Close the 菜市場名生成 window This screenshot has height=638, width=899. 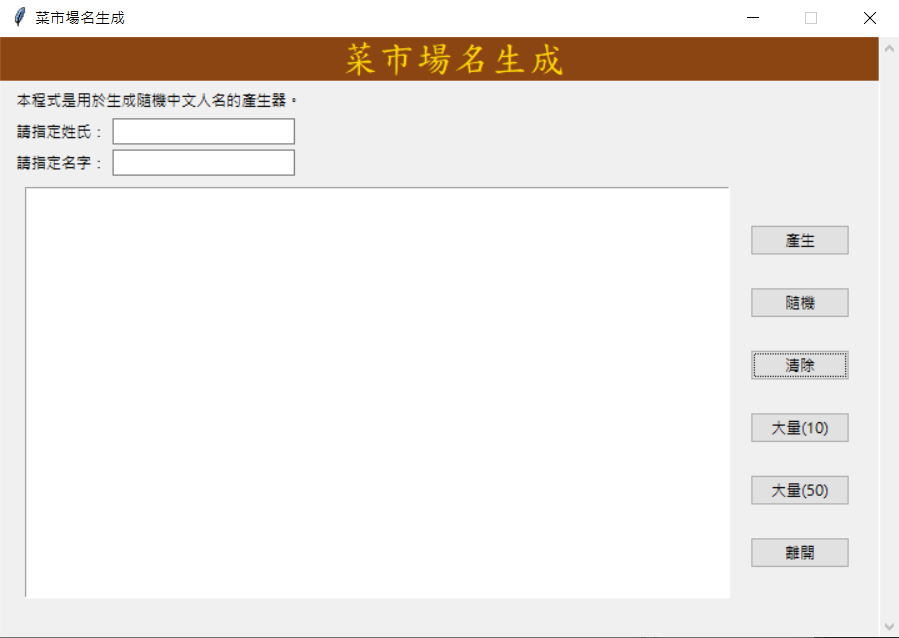point(869,17)
